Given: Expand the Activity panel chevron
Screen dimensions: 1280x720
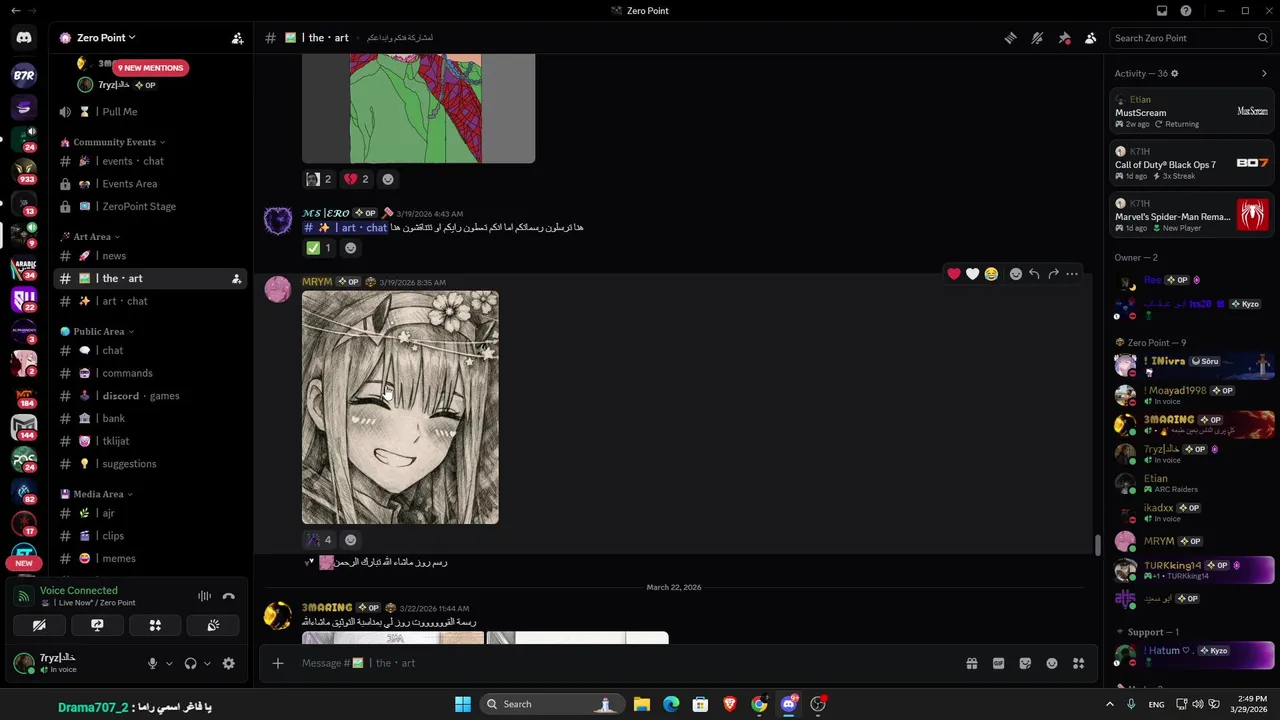Looking at the screenshot, I should tap(1264, 74).
